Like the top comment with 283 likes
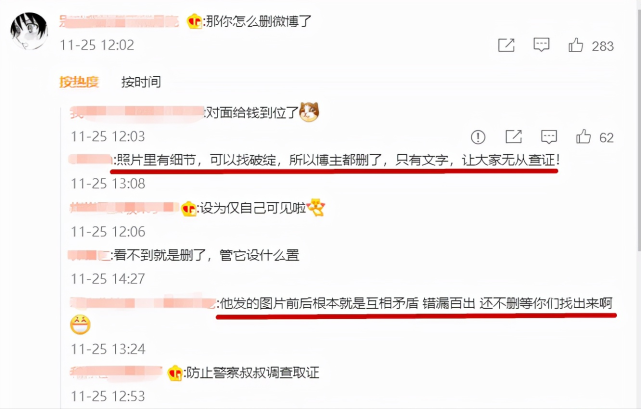Image resolution: width=641 pixels, height=409 pixels. point(576,45)
